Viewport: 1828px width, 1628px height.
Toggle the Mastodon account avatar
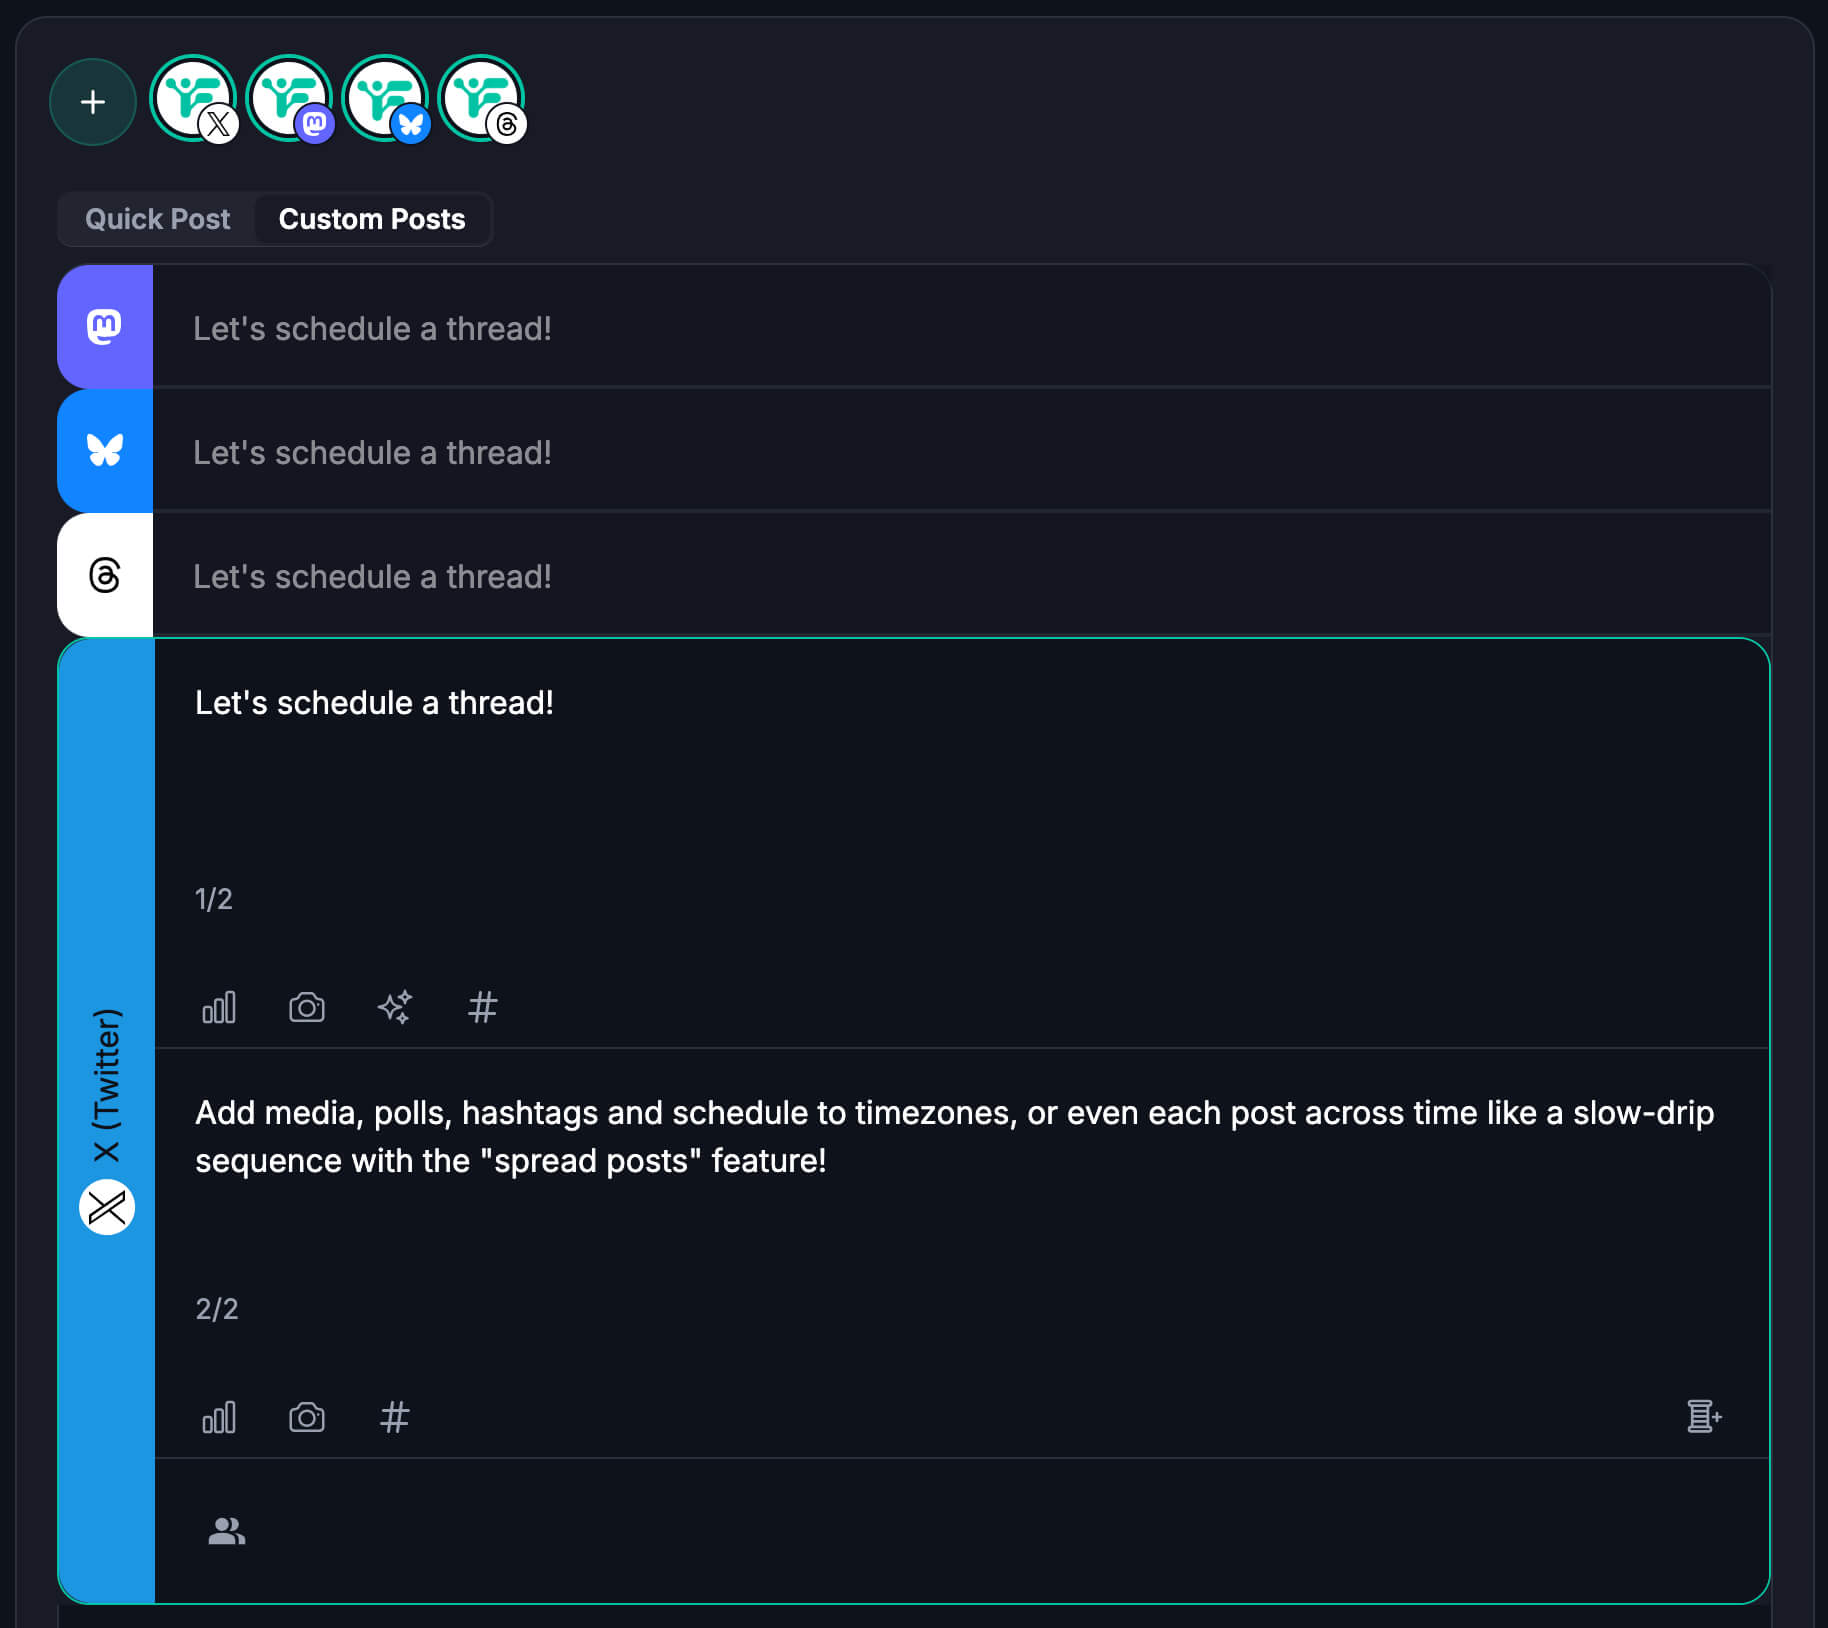[x=289, y=99]
